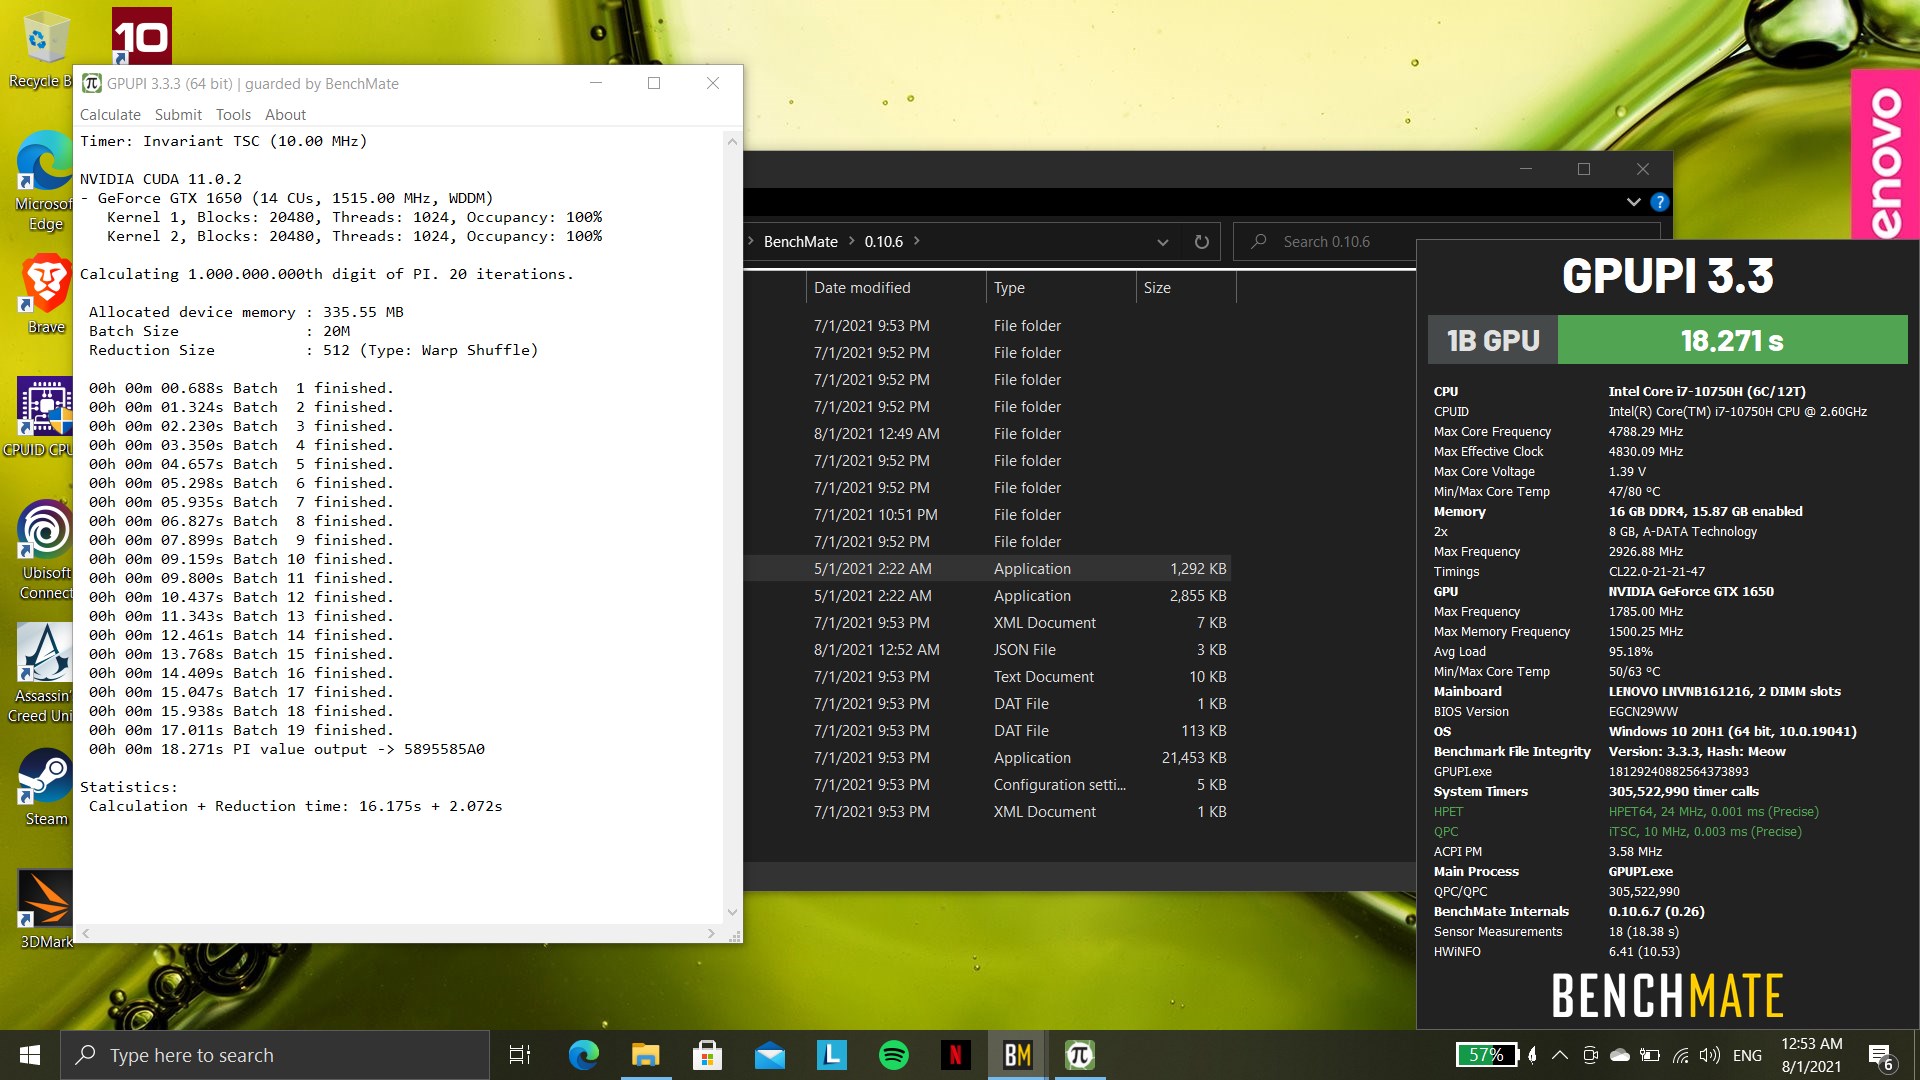The height and width of the screenshot is (1080, 1920).
Task: Open the Tools menu in GPUPI
Action: point(233,115)
